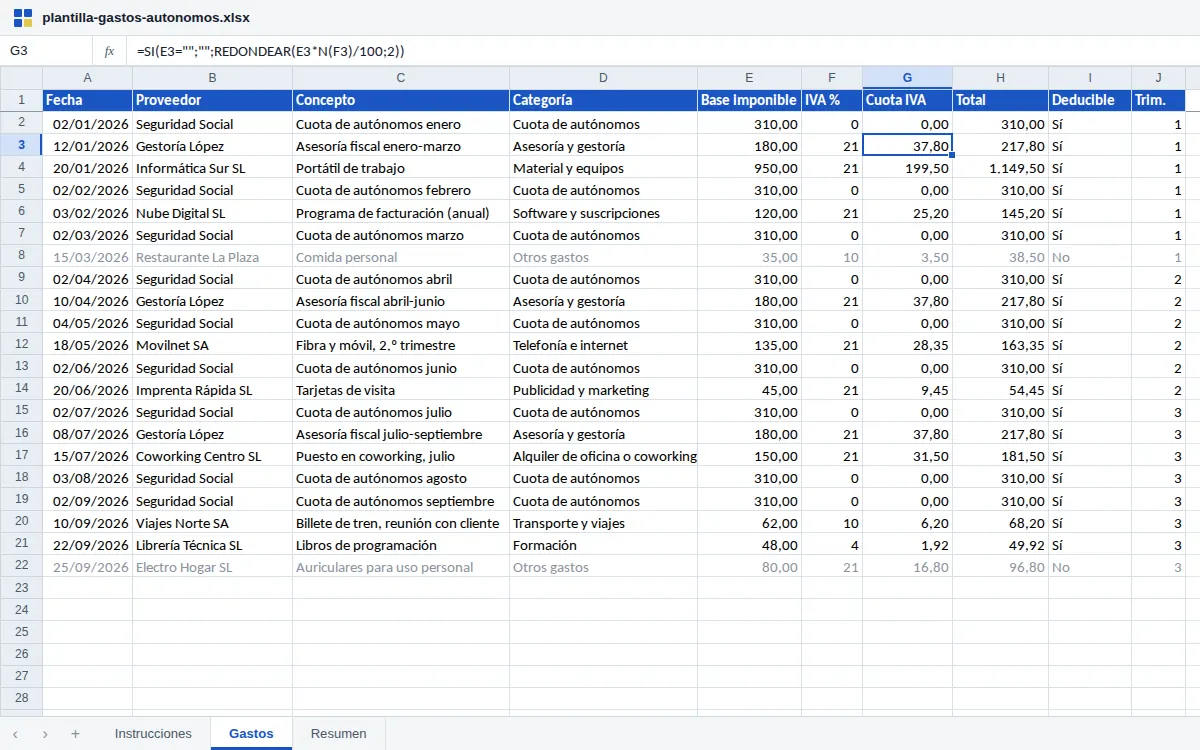This screenshot has width=1200, height=750.
Task: Select cell Comida personal
Action: pos(401,257)
